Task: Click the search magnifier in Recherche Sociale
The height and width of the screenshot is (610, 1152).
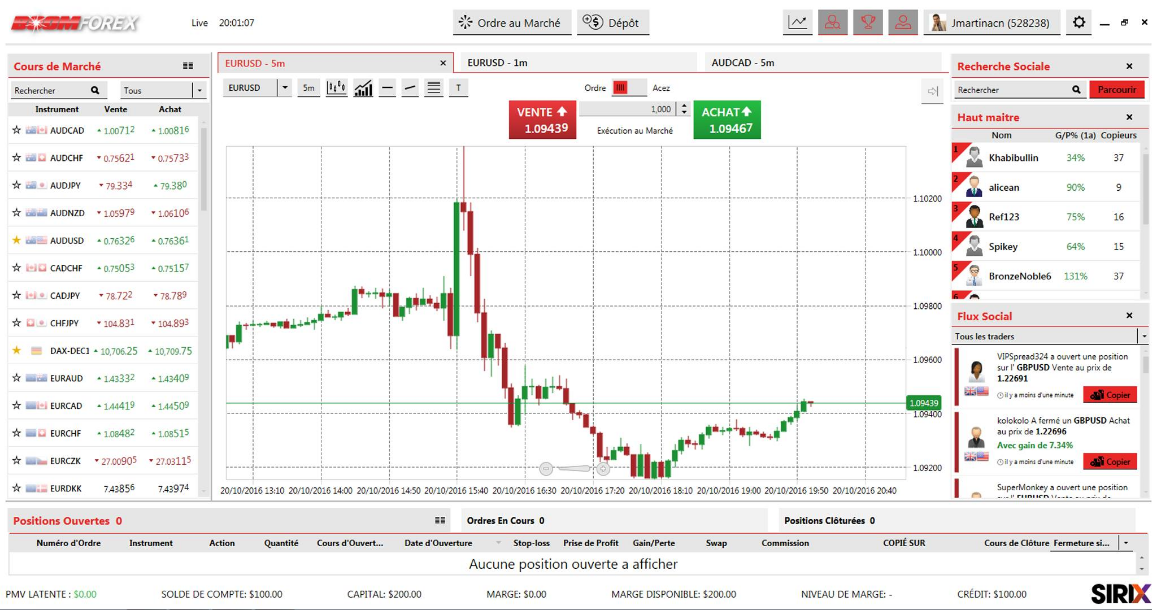Action: tap(1076, 90)
